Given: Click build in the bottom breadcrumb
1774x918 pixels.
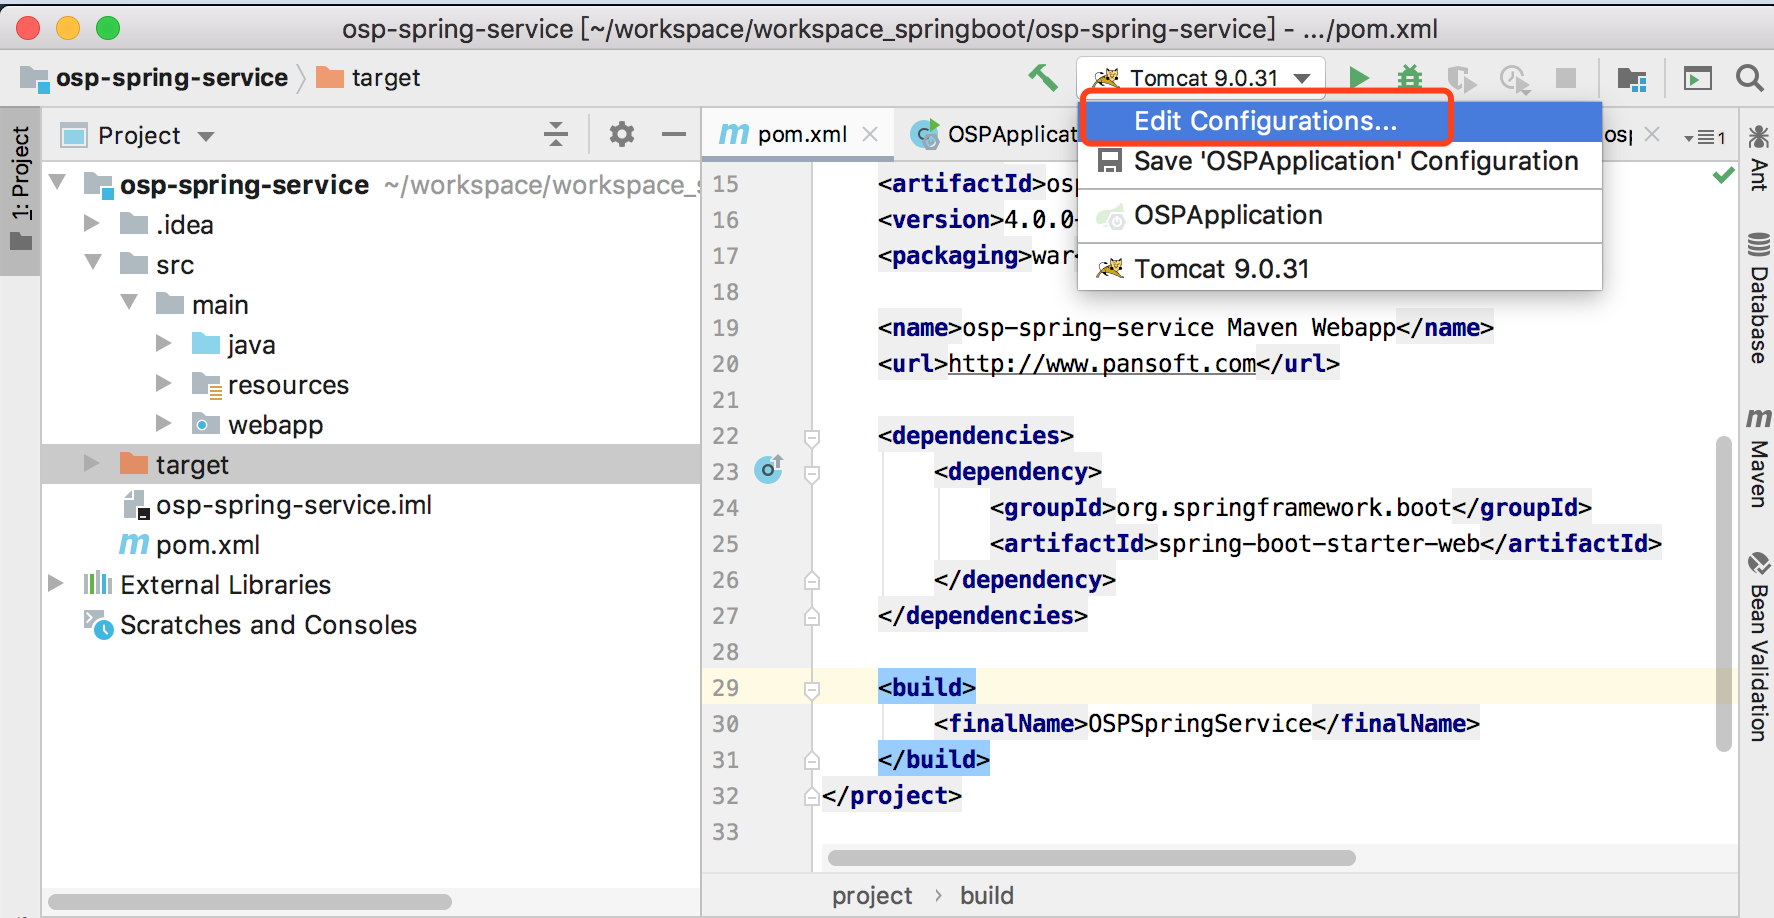Looking at the screenshot, I should coord(987,895).
